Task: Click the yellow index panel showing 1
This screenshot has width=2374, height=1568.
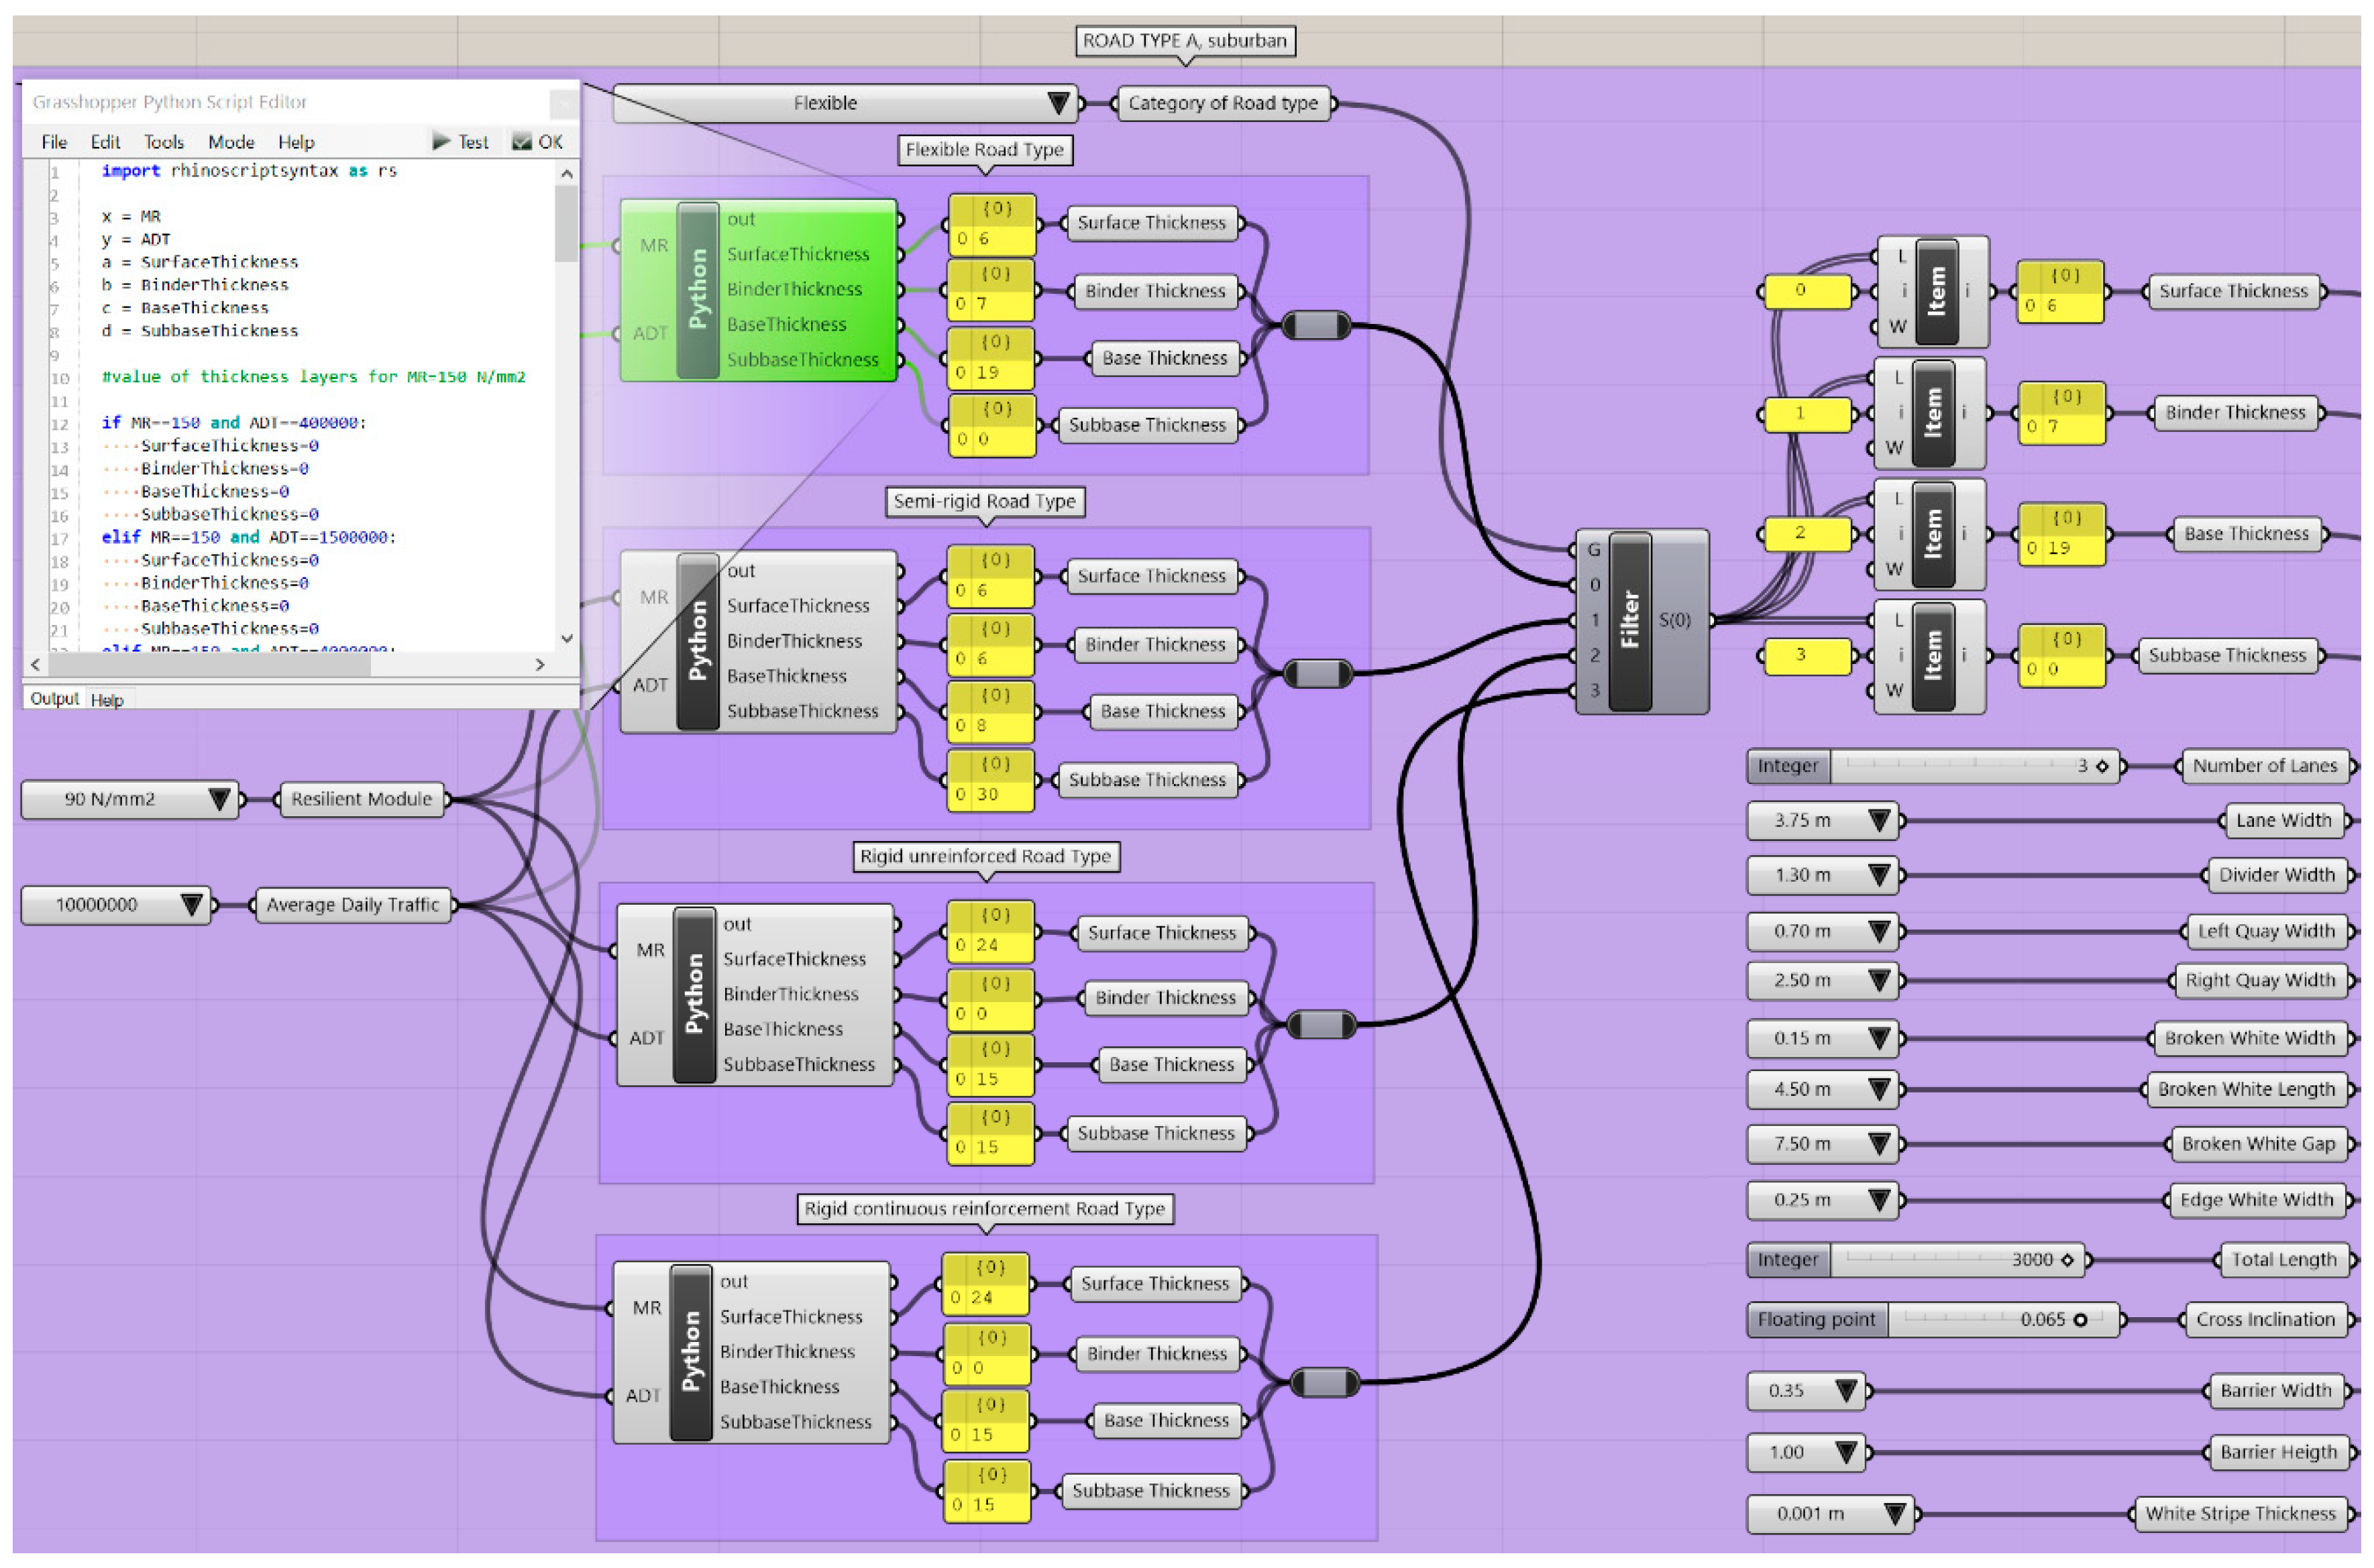Action: click(x=1808, y=413)
